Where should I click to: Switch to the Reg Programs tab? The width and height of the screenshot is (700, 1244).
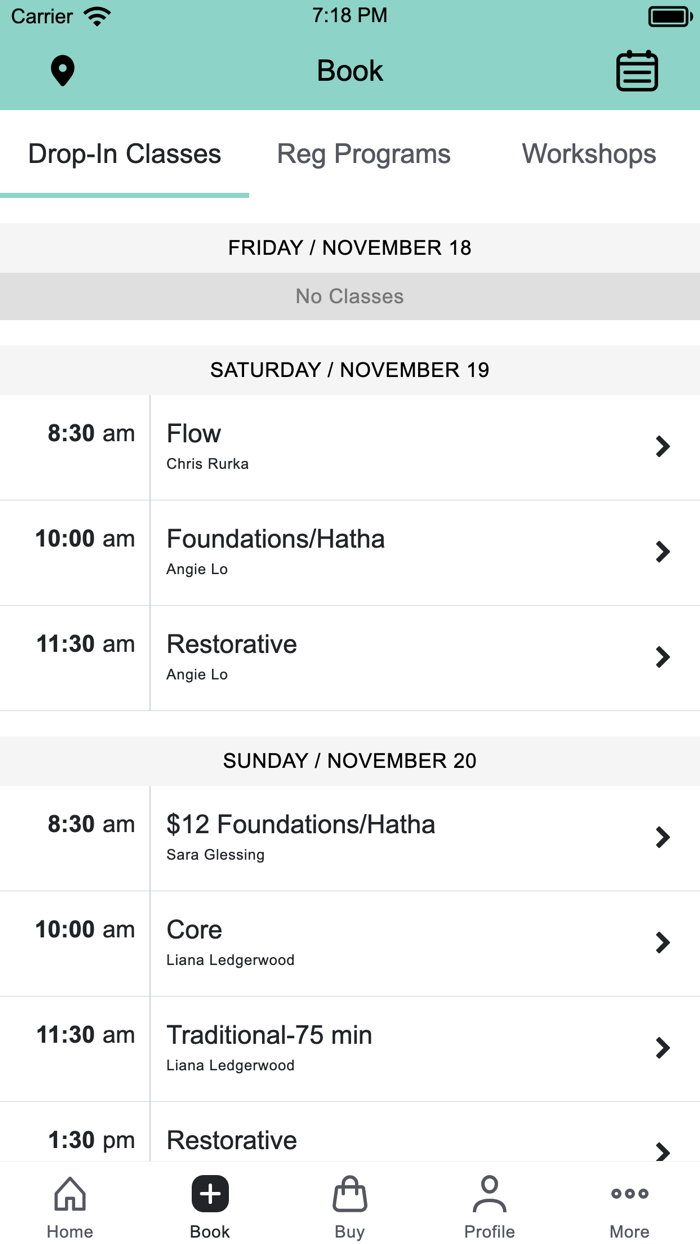point(364,154)
